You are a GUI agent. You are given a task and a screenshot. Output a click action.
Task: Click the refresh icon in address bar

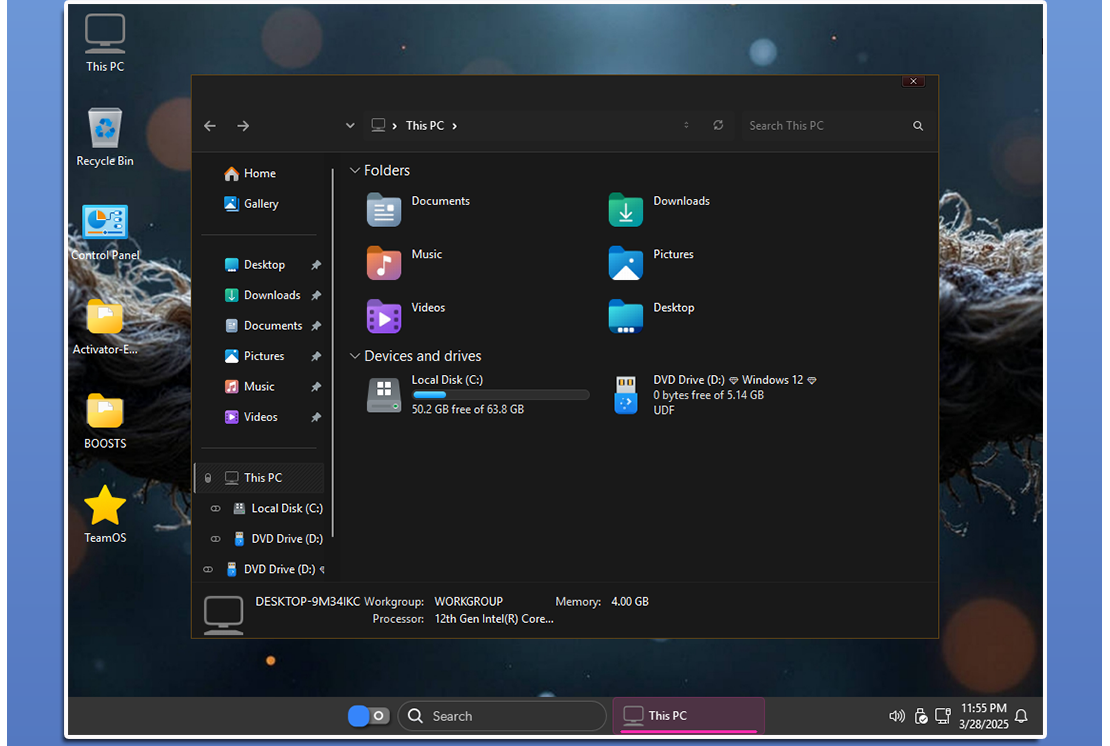coord(718,126)
